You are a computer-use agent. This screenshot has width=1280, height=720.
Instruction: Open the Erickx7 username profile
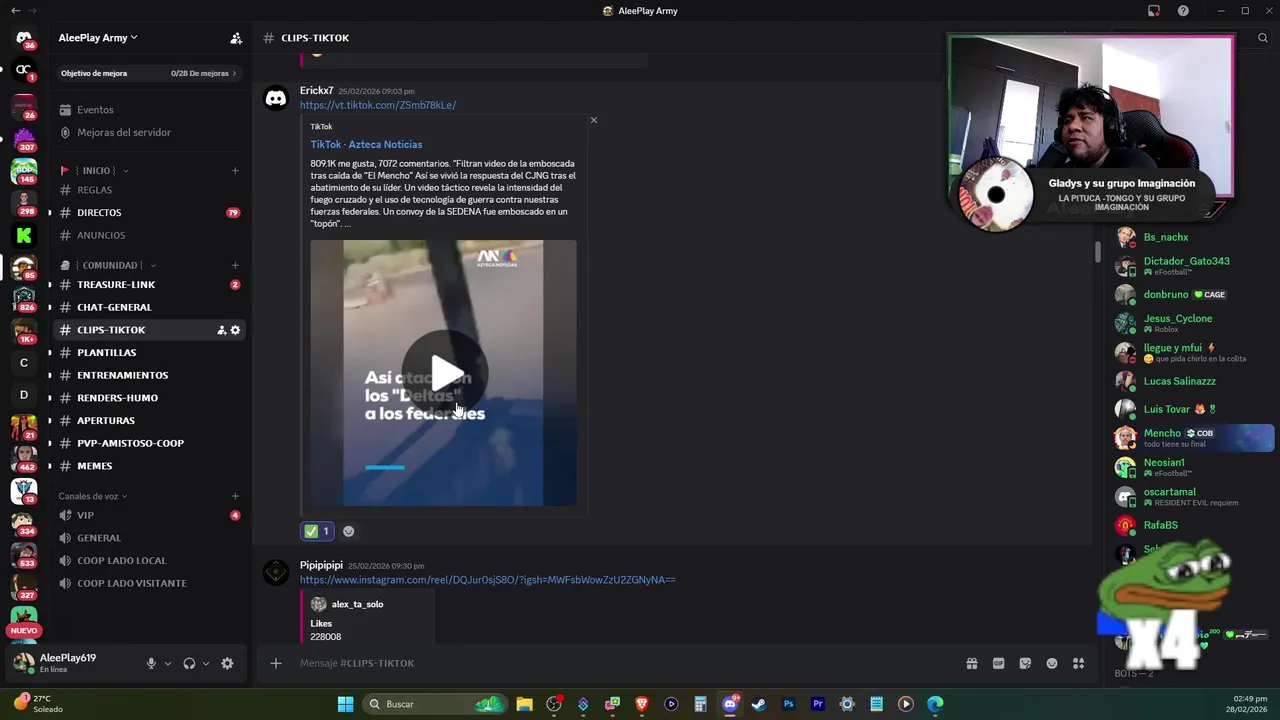316,90
